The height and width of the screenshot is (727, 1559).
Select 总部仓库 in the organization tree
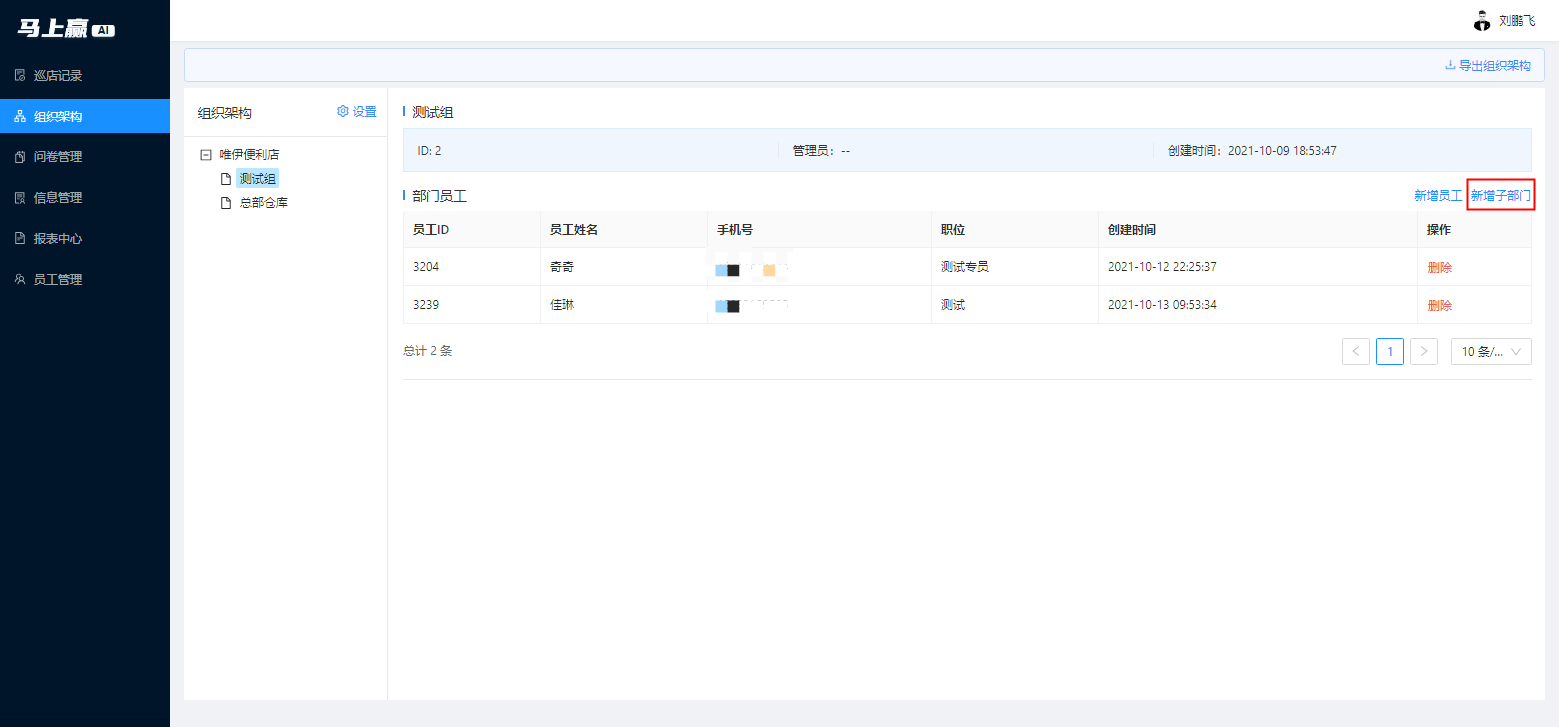point(262,202)
